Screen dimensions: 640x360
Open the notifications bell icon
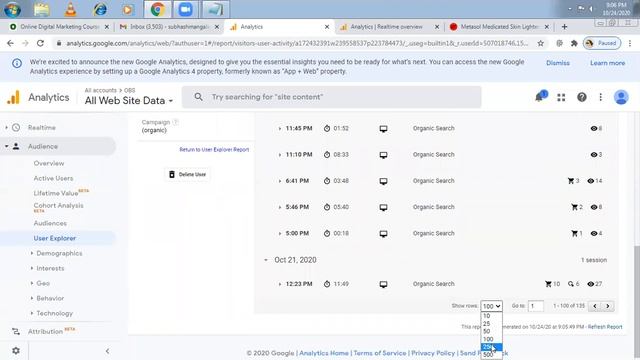click(x=540, y=97)
